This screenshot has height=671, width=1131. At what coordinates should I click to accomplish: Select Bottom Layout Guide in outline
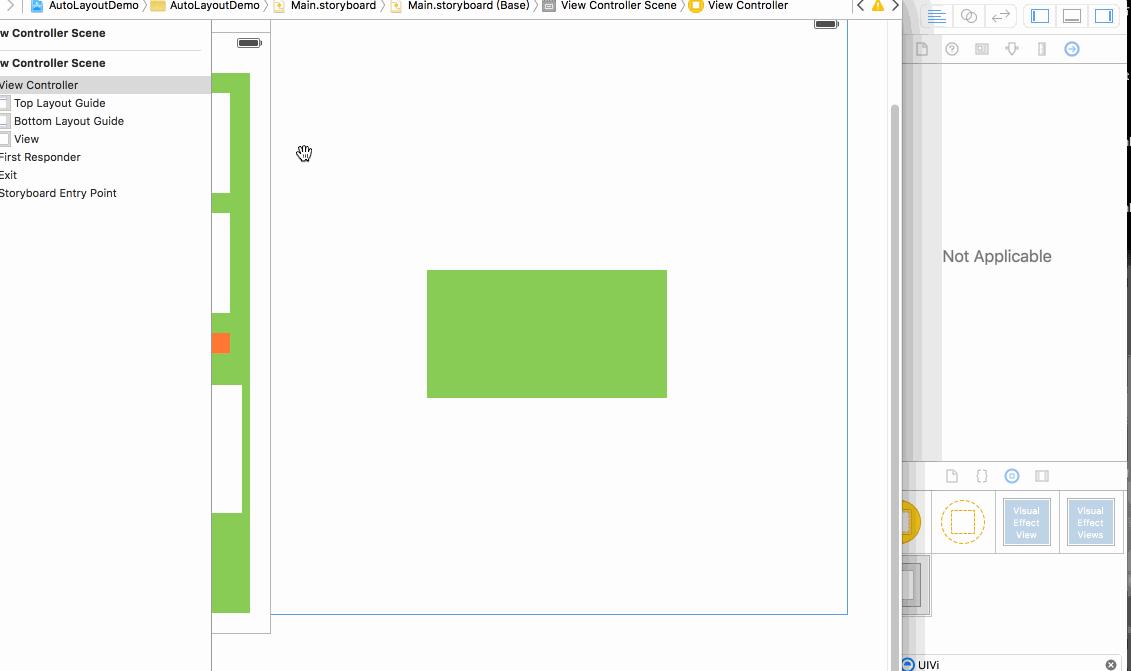point(105,121)
